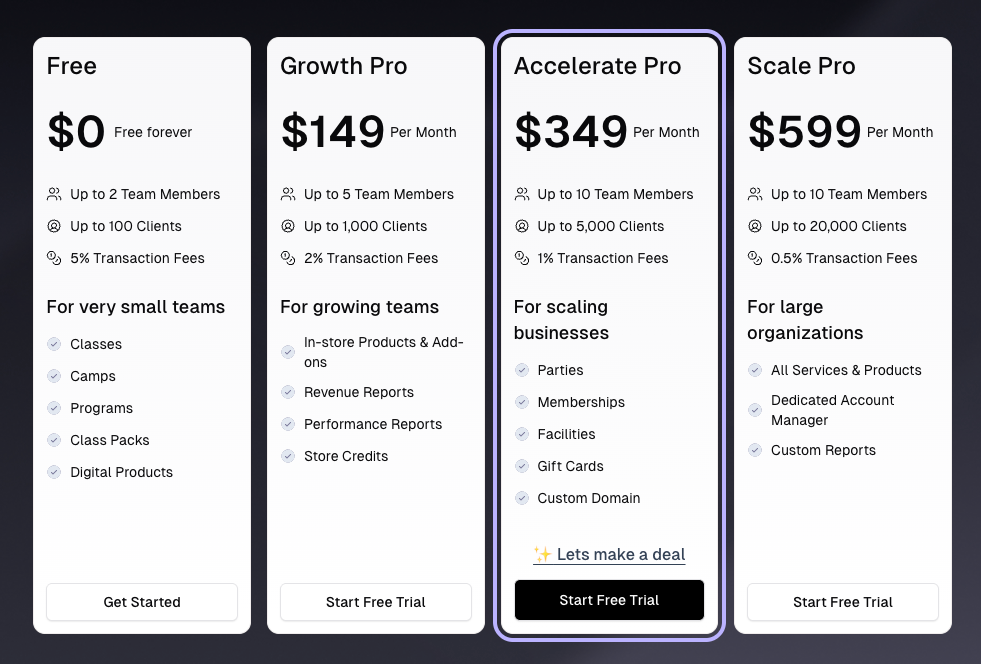981x664 pixels.
Task: Click the Scale Pro plan heading
Action: coord(801,66)
